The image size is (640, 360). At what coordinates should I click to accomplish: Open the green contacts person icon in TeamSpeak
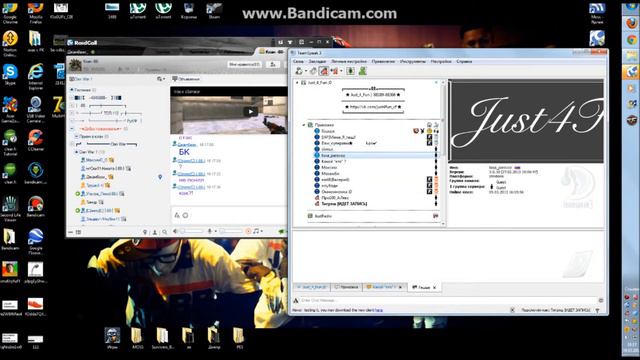[x=362, y=71]
